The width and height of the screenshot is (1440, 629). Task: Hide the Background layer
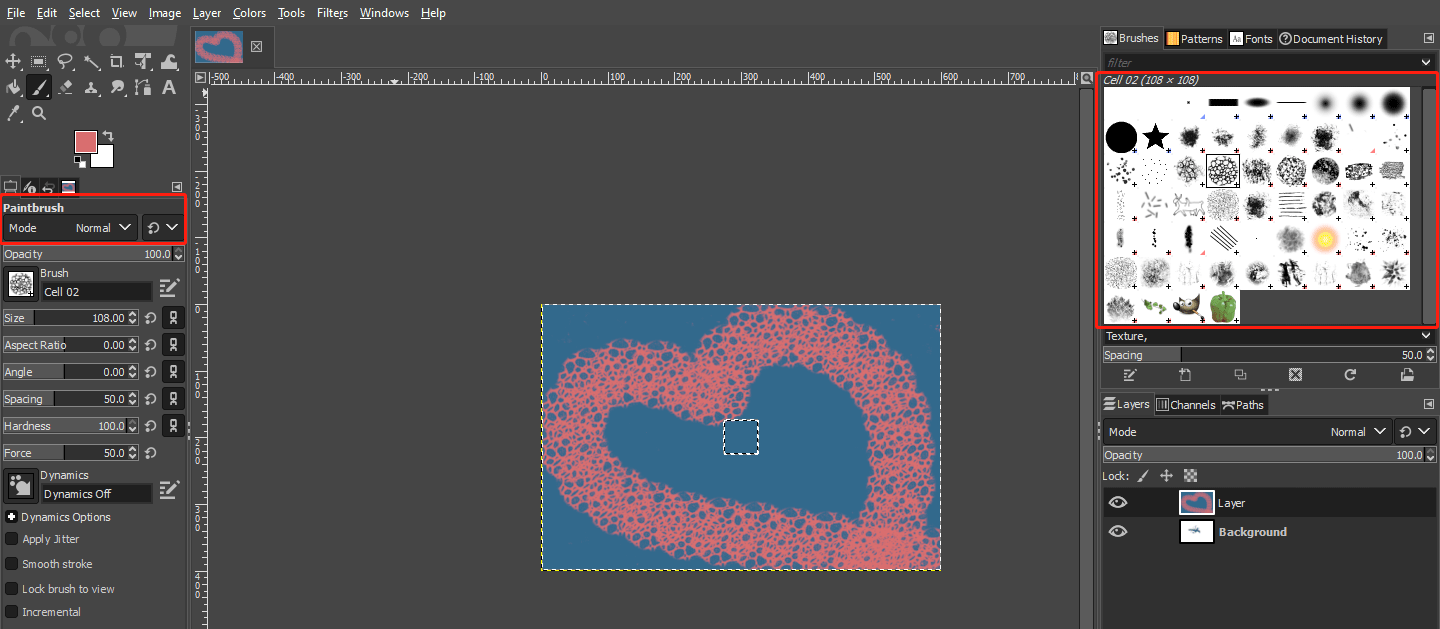(x=1118, y=531)
